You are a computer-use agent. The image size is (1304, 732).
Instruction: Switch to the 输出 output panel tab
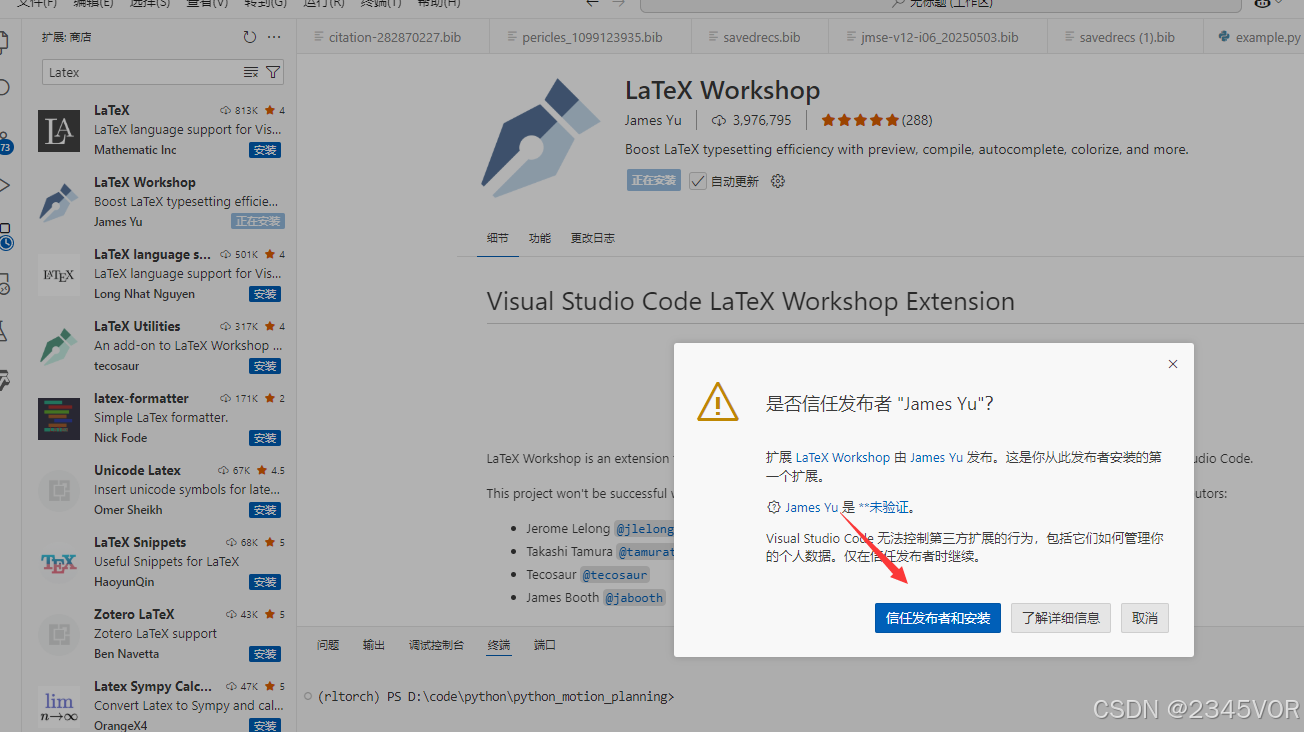tap(374, 645)
